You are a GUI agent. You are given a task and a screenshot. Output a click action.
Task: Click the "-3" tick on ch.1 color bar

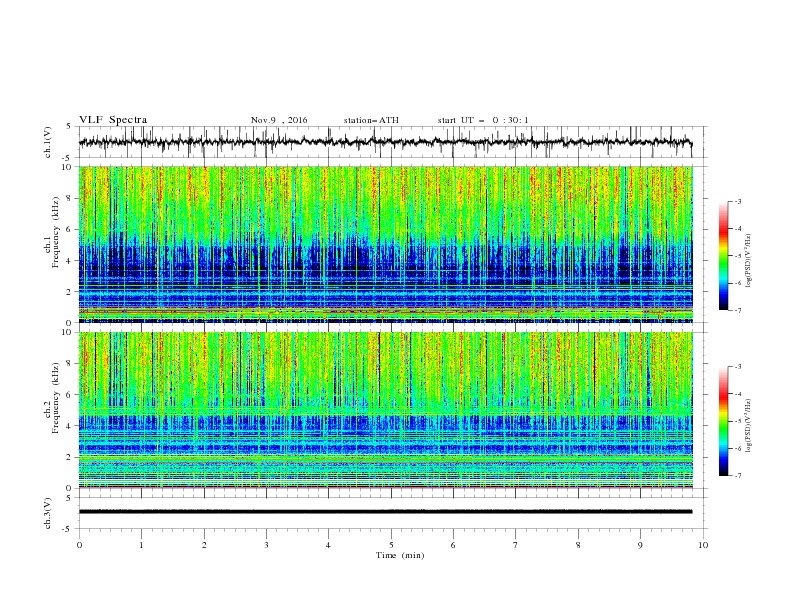[x=737, y=201]
